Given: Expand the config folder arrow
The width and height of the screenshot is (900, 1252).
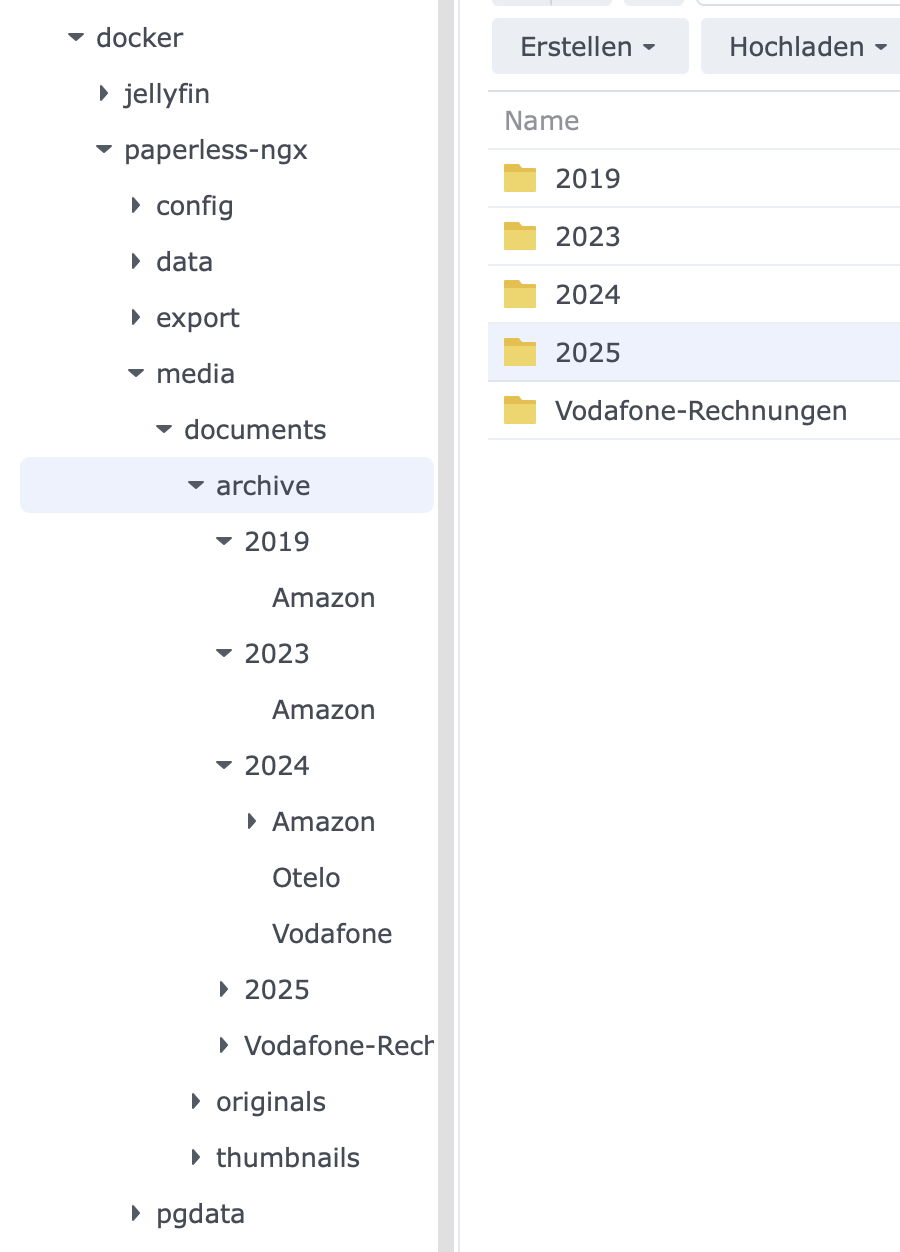Looking at the screenshot, I should 136,206.
